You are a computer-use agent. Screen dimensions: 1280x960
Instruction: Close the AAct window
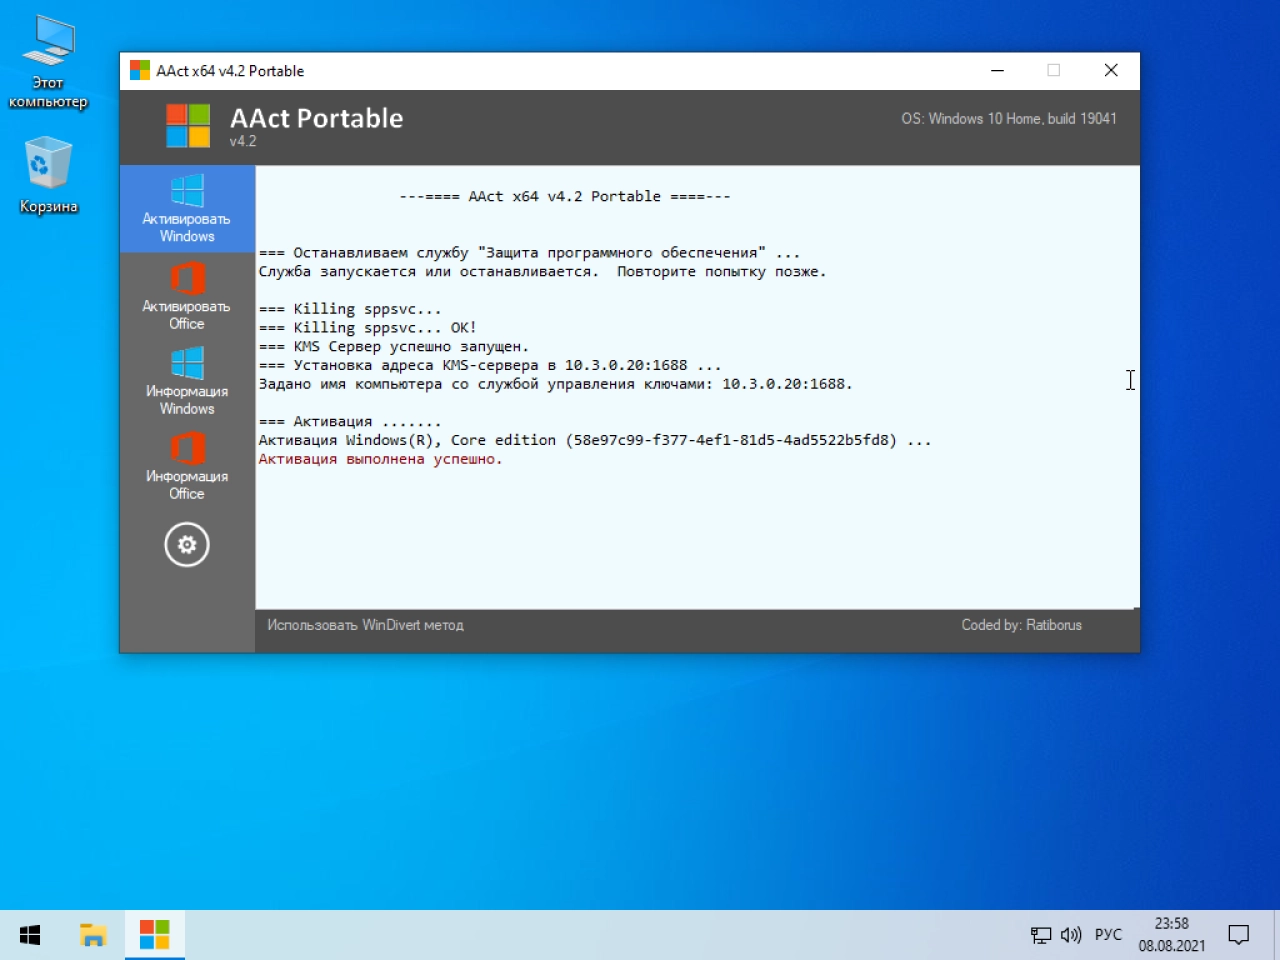[1111, 70]
